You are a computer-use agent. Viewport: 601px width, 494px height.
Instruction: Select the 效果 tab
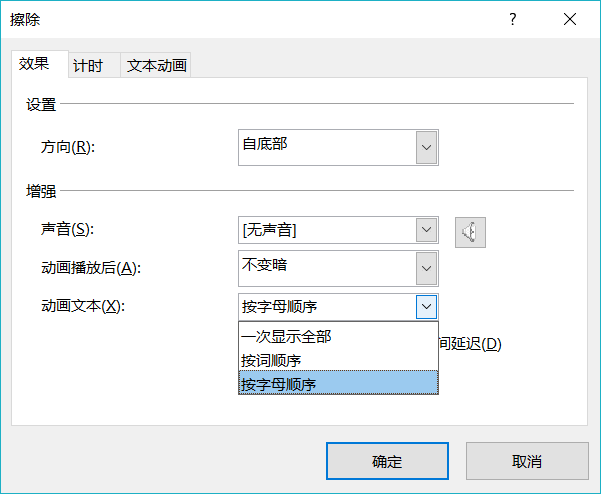pos(34,64)
